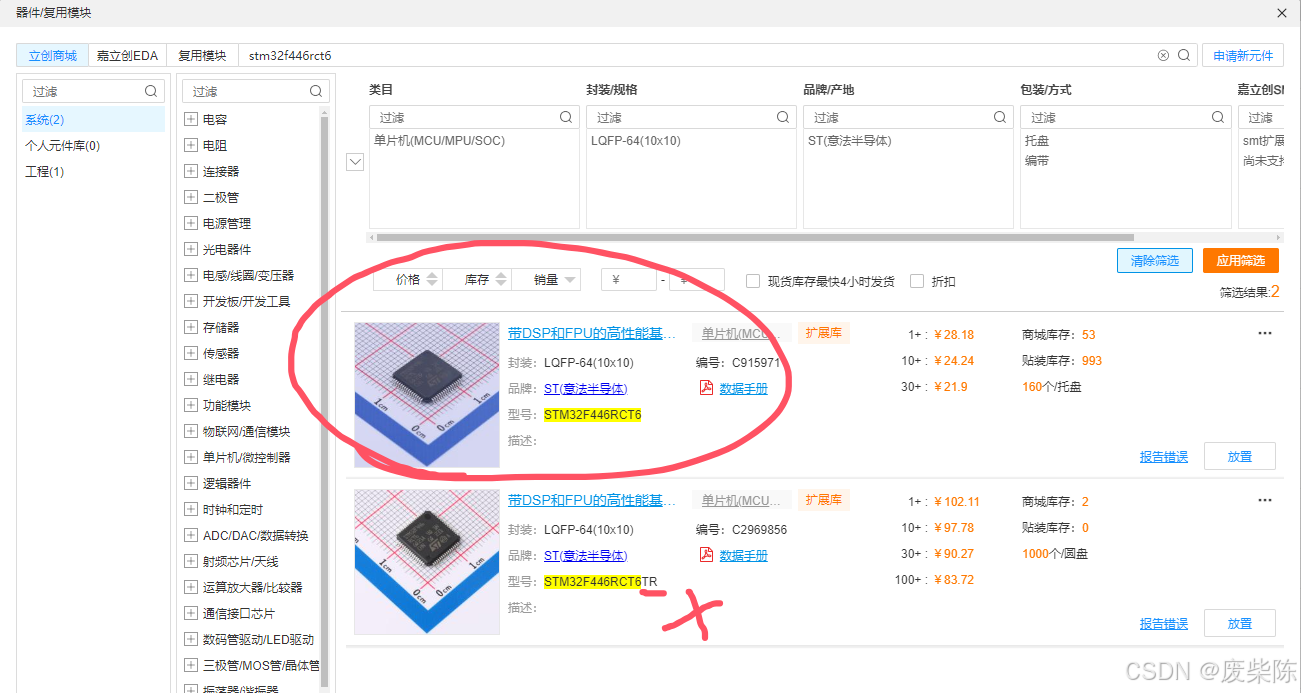Open 数据手册 link for C915971

744,389
